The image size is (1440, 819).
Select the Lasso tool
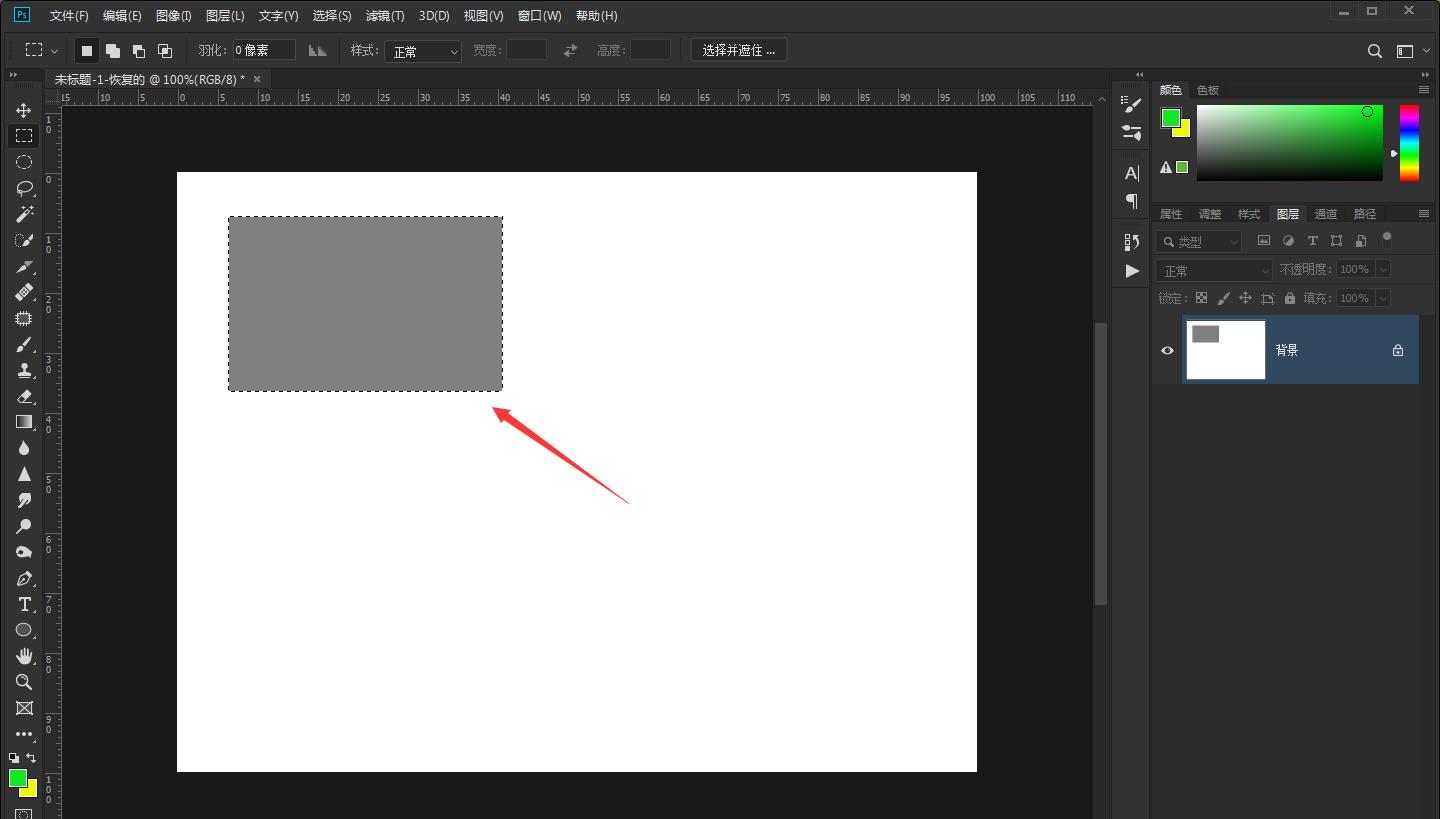pyautogui.click(x=24, y=188)
